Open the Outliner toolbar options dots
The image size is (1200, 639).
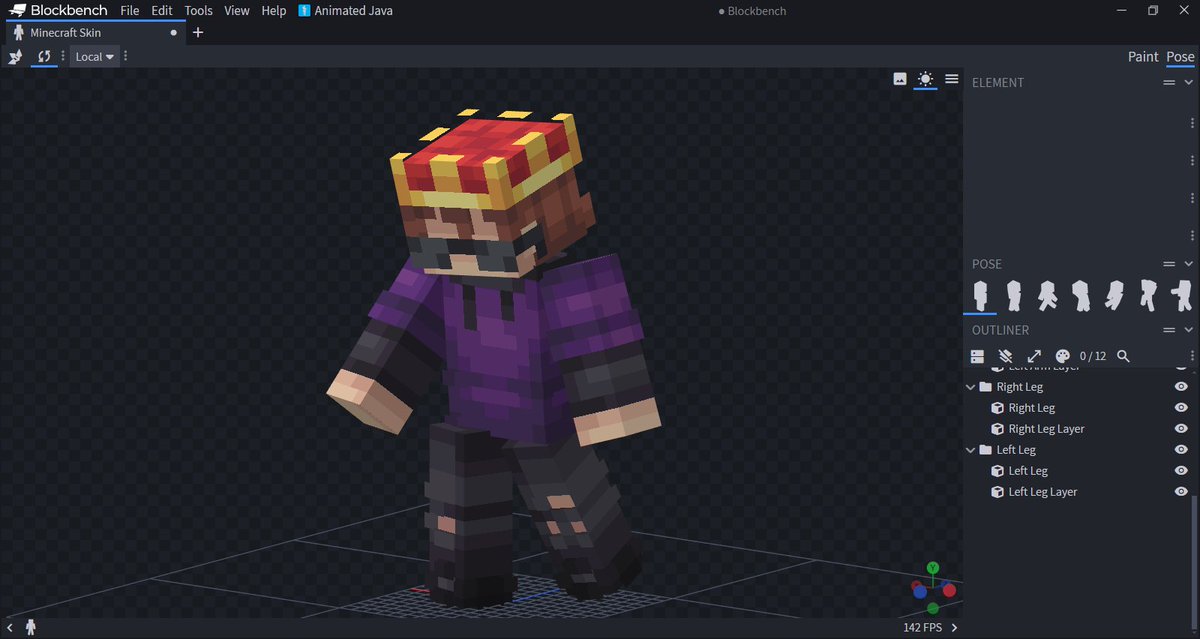[x=1191, y=356]
